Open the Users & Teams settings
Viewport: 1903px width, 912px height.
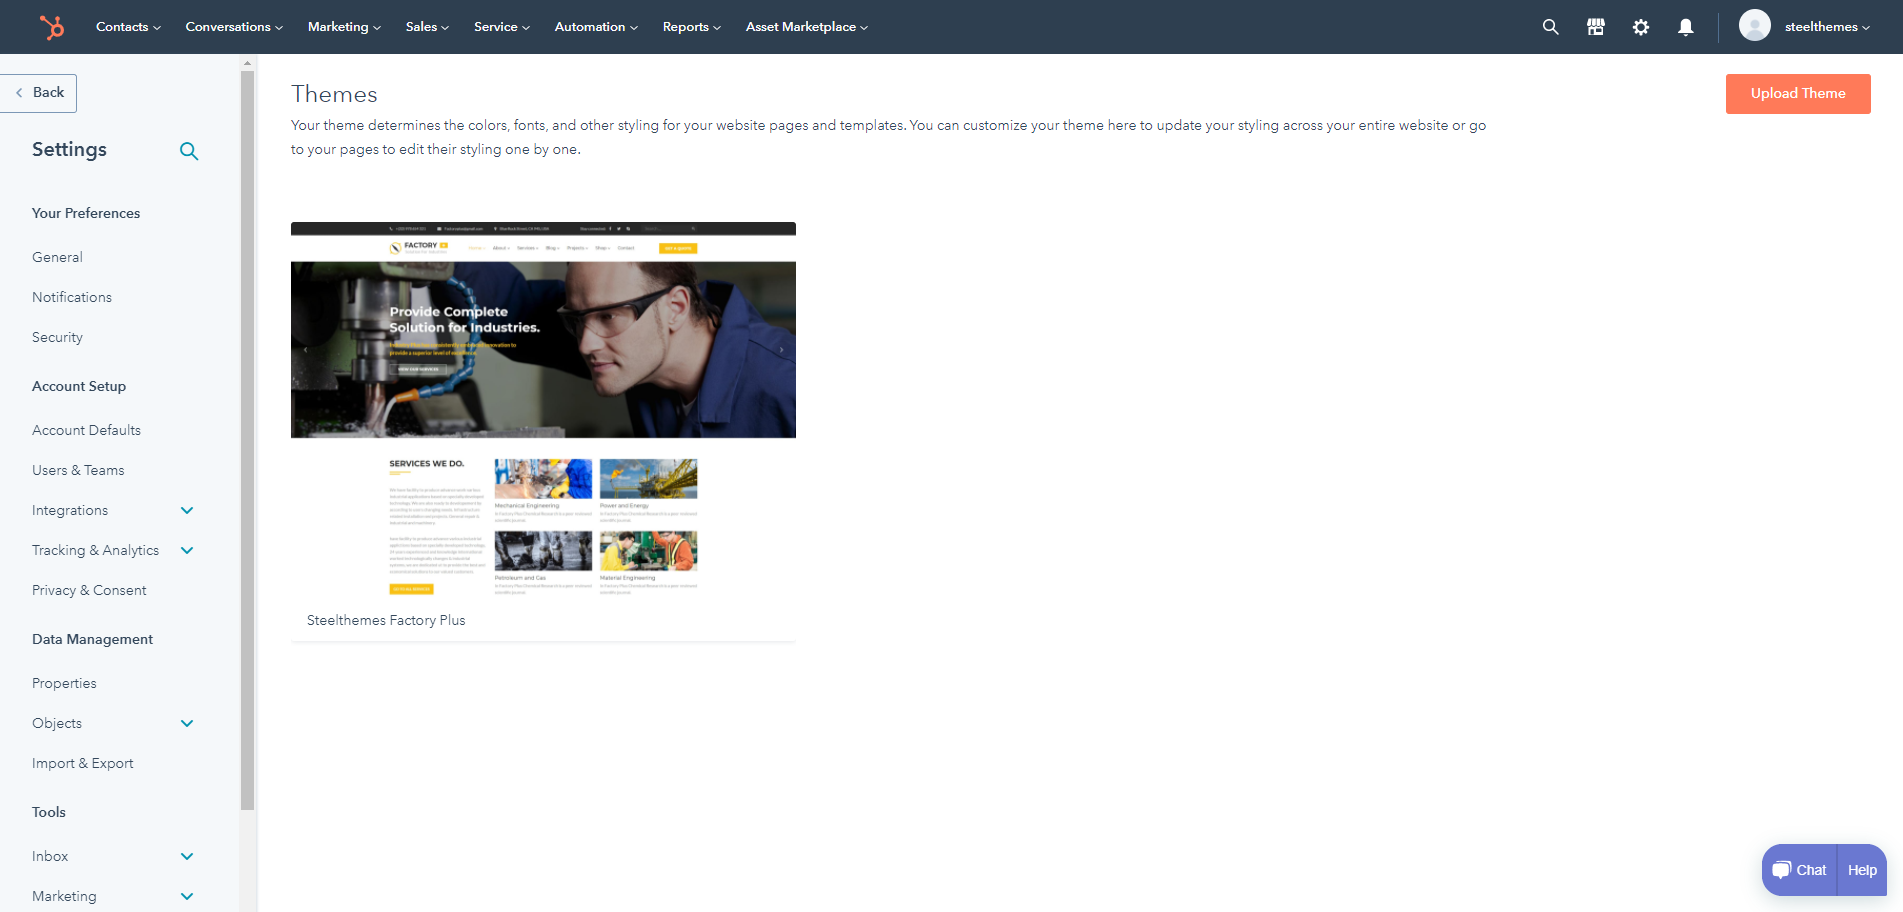click(x=78, y=470)
